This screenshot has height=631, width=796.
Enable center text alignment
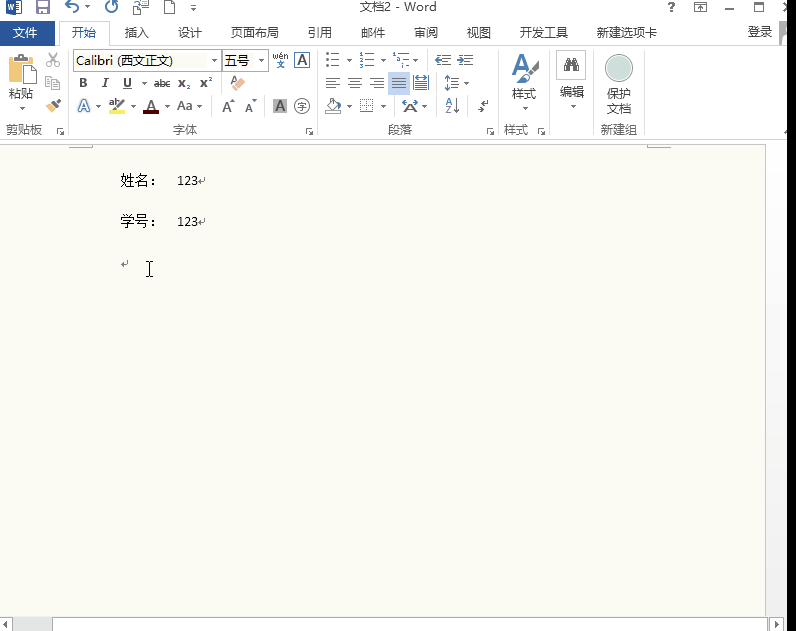point(355,83)
